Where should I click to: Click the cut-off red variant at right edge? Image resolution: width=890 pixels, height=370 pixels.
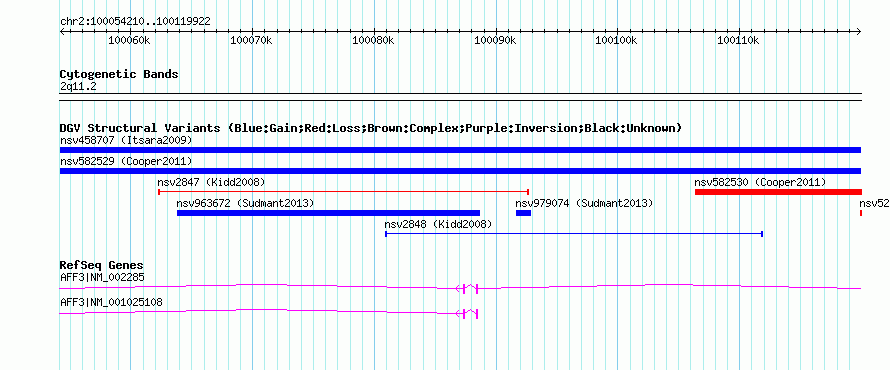click(x=861, y=213)
